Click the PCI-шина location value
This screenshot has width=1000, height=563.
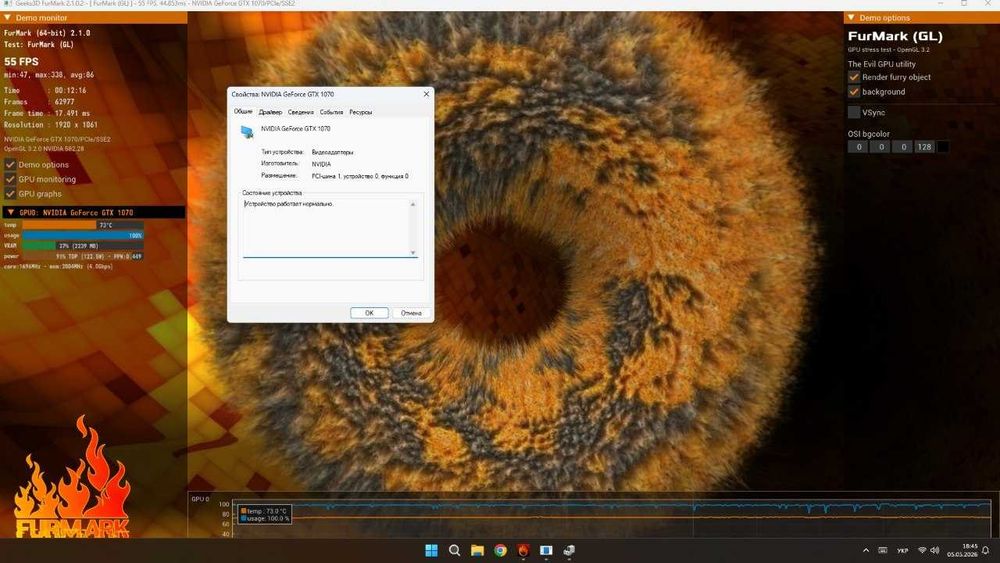tap(360, 176)
